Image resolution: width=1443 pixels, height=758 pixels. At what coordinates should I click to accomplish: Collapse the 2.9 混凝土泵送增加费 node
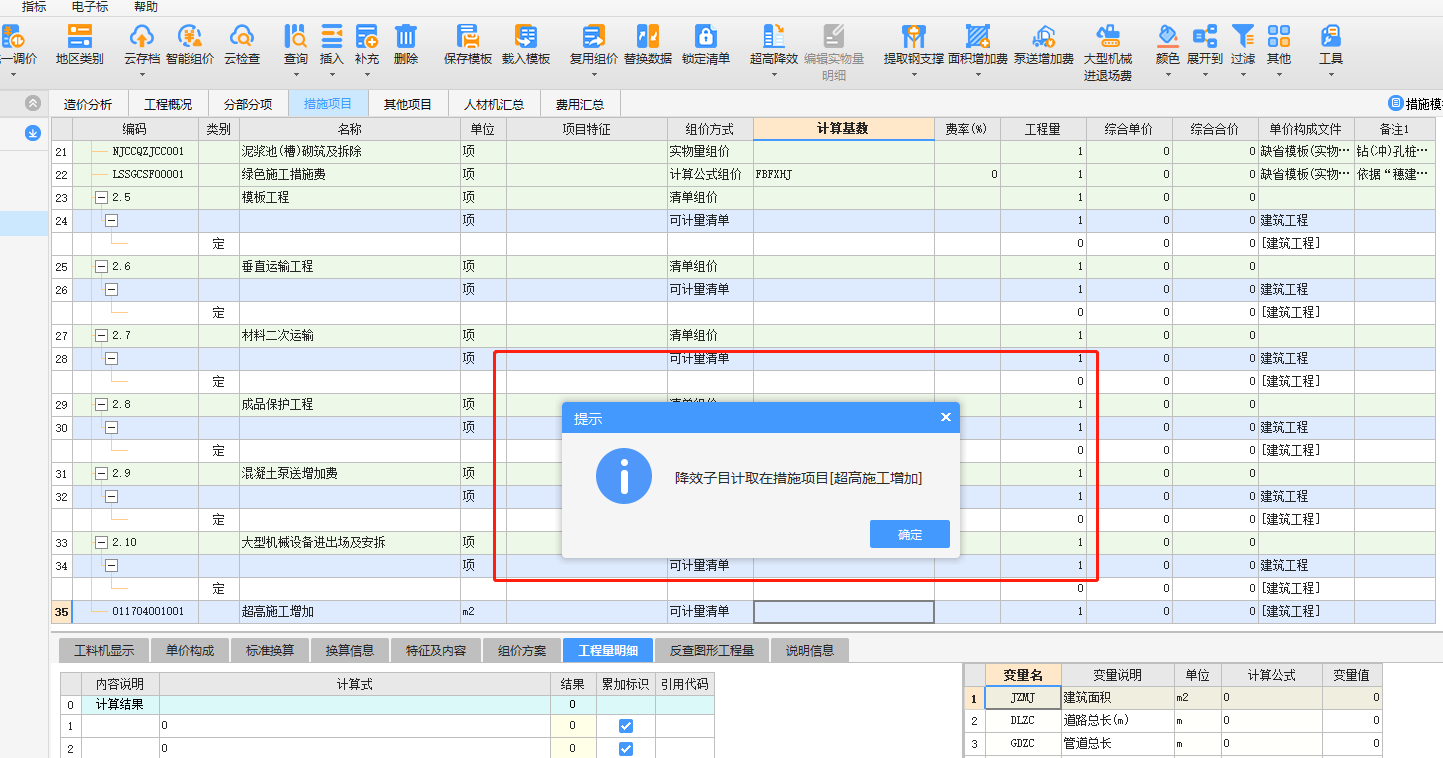101,474
